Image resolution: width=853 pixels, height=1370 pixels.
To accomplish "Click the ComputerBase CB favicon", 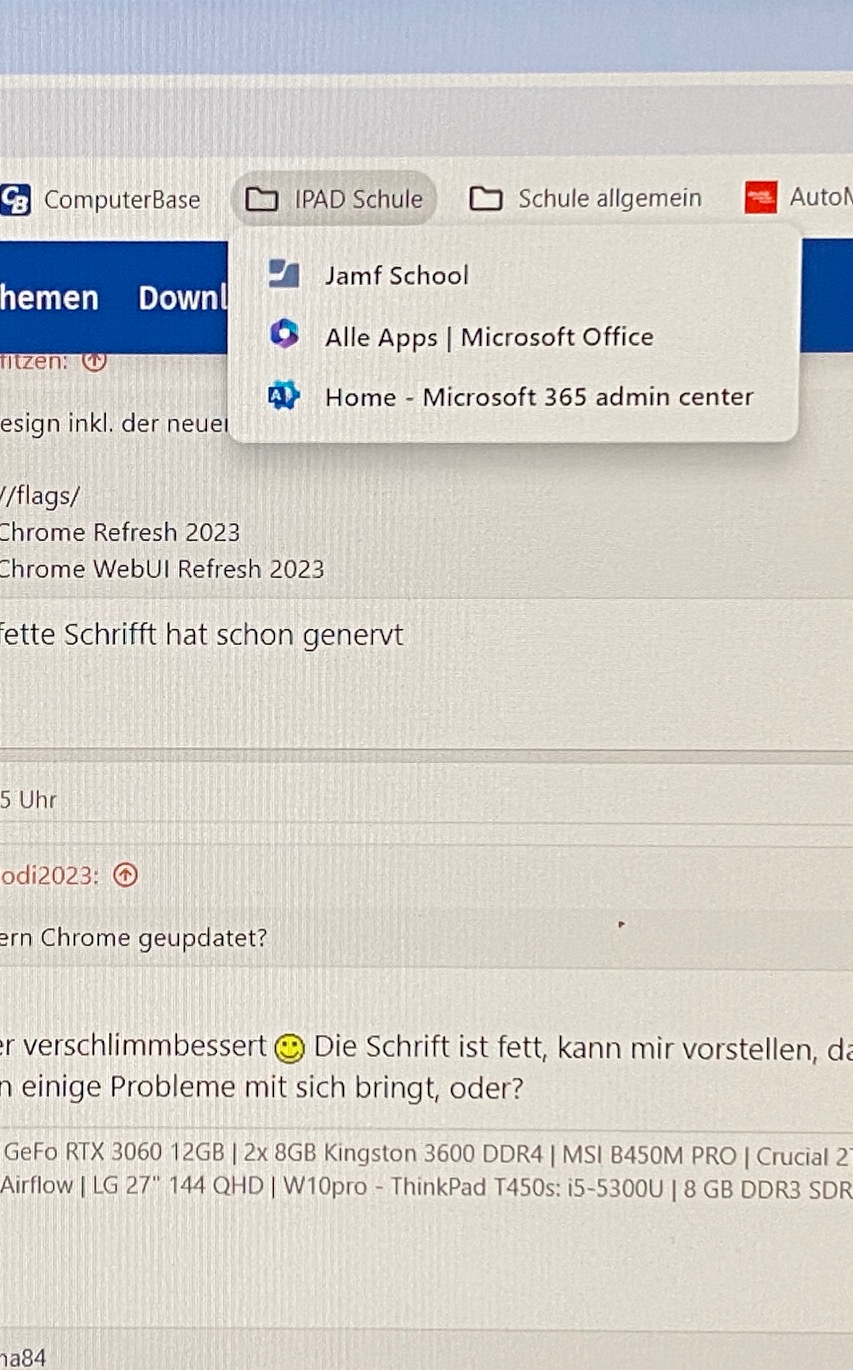I will pyautogui.click(x=15, y=199).
